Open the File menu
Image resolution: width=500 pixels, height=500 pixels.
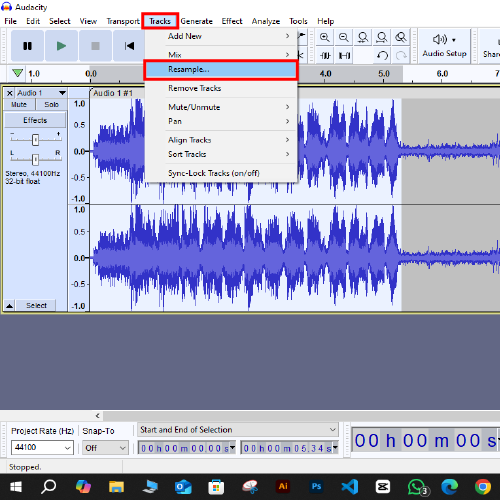[x=10, y=21]
